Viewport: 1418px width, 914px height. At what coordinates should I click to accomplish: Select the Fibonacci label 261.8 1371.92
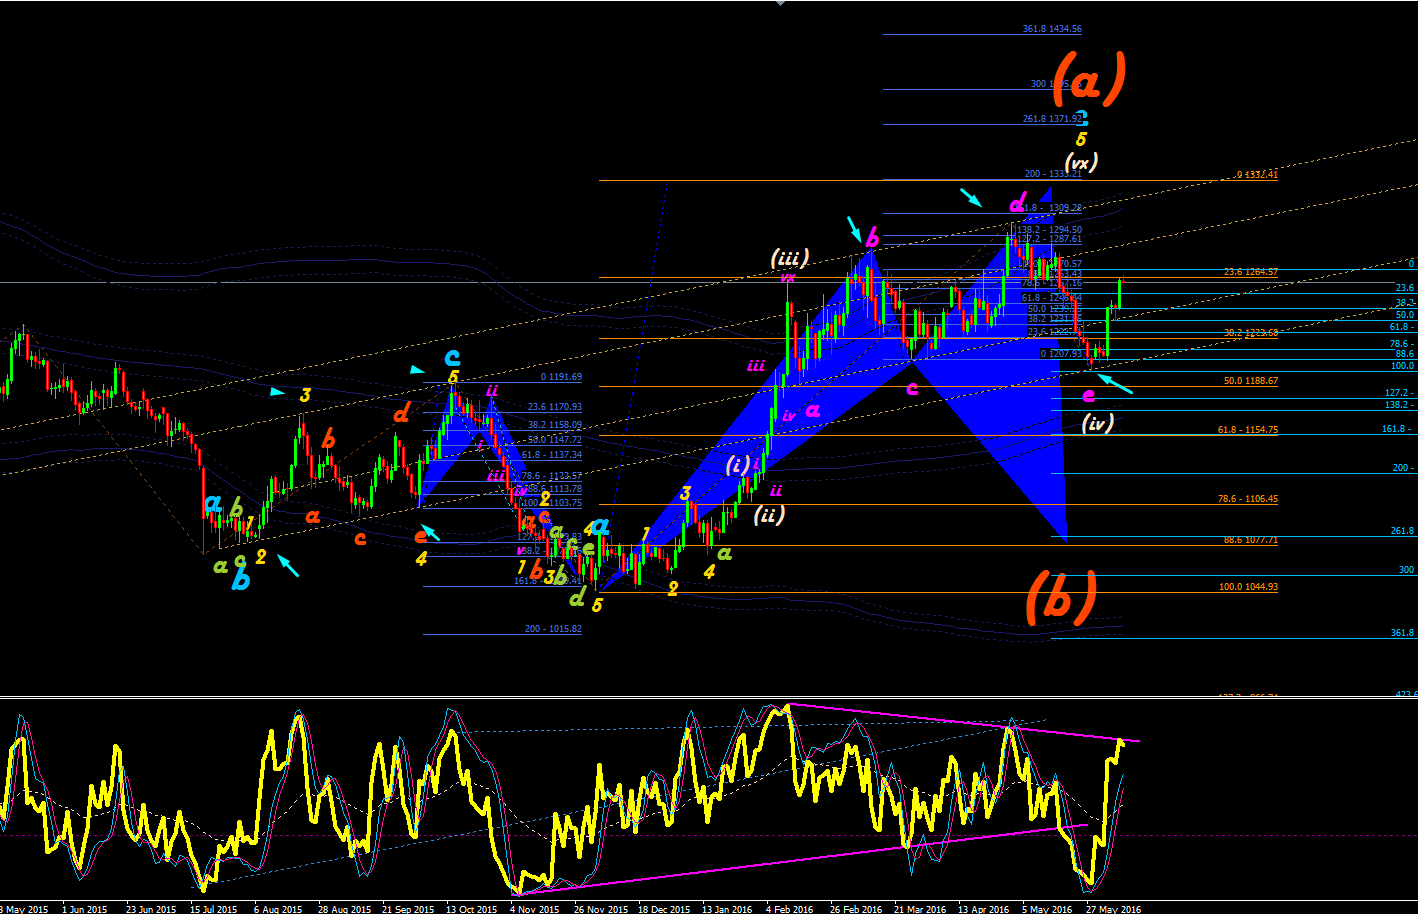[x=1052, y=119]
